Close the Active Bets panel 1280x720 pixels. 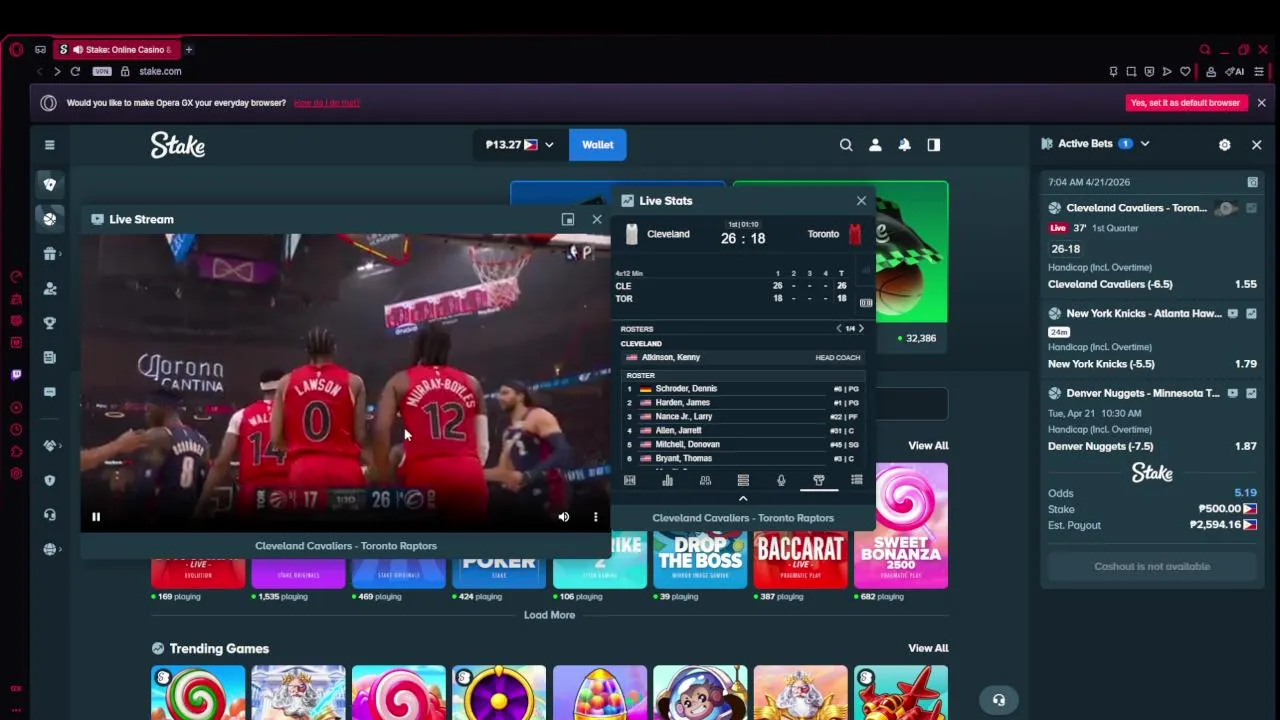(1257, 145)
